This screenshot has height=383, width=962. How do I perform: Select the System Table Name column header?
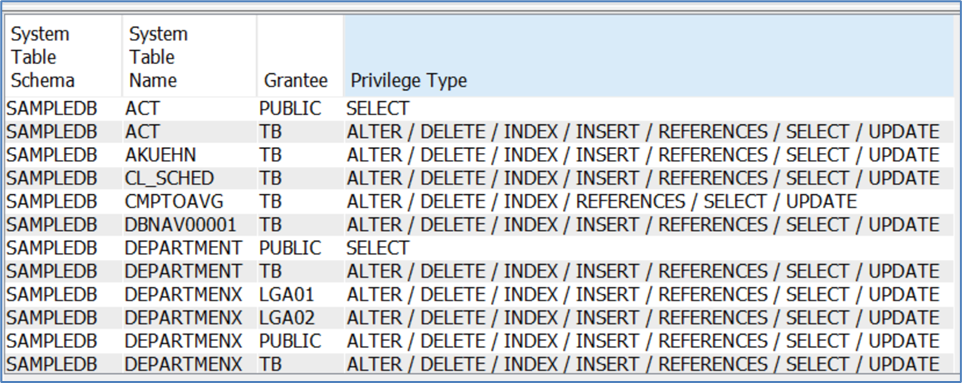pyautogui.click(x=189, y=56)
